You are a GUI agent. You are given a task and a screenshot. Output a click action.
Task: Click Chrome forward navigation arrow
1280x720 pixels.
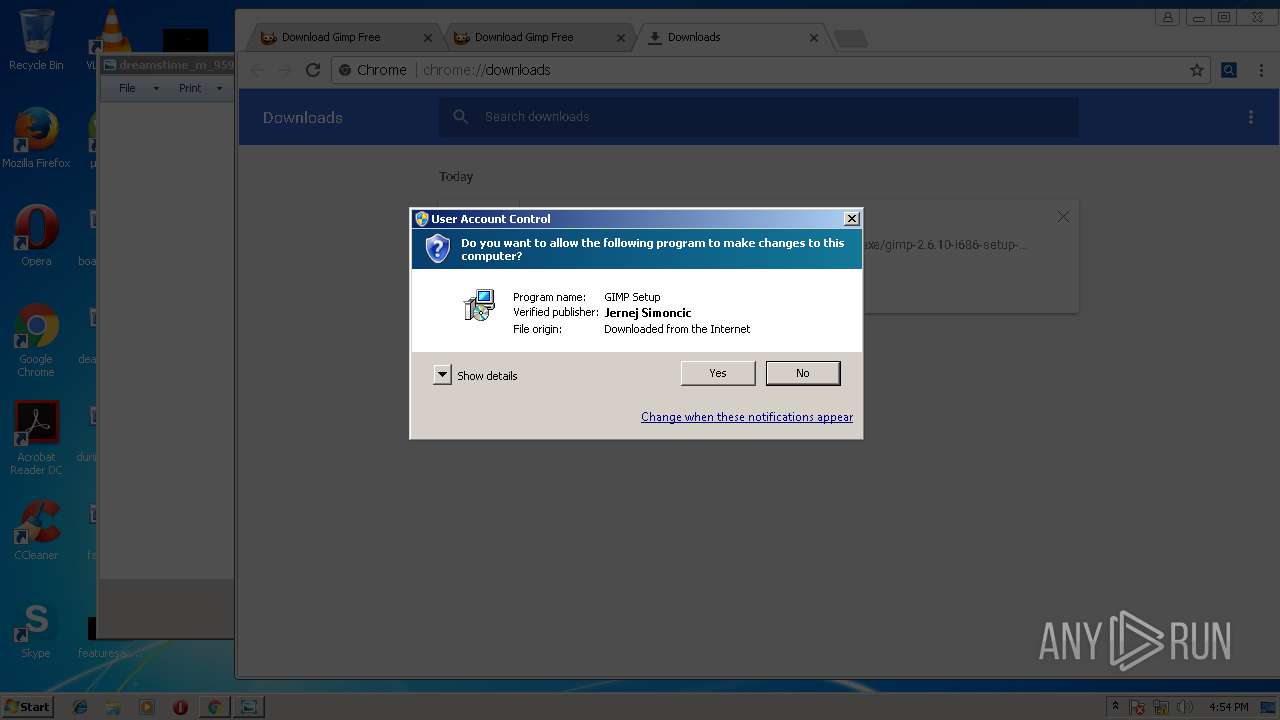pos(285,70)
